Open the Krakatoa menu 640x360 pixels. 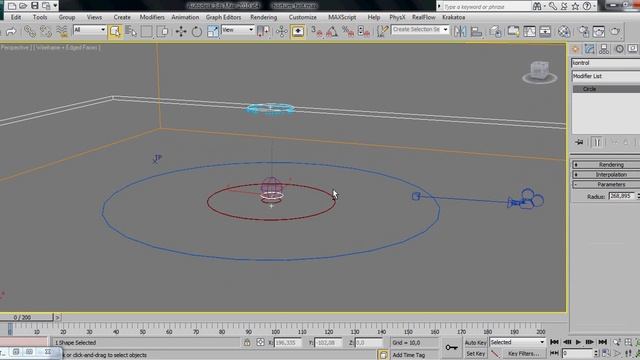click(x=453, y=17)
